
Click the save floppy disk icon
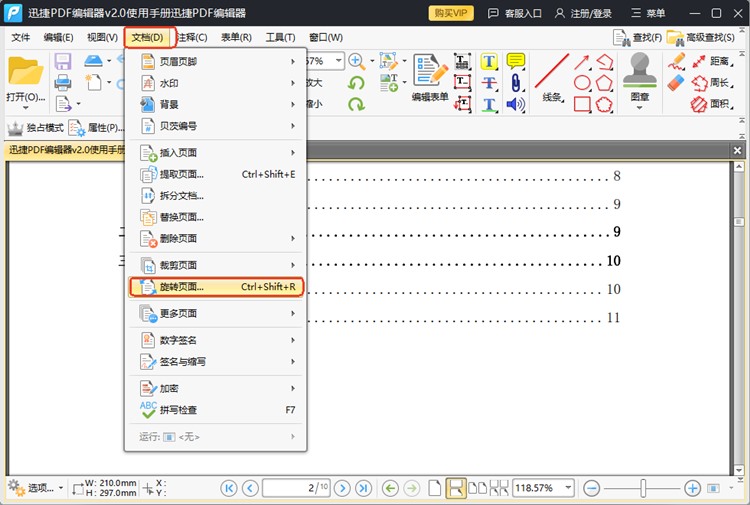tap(63, 61)
